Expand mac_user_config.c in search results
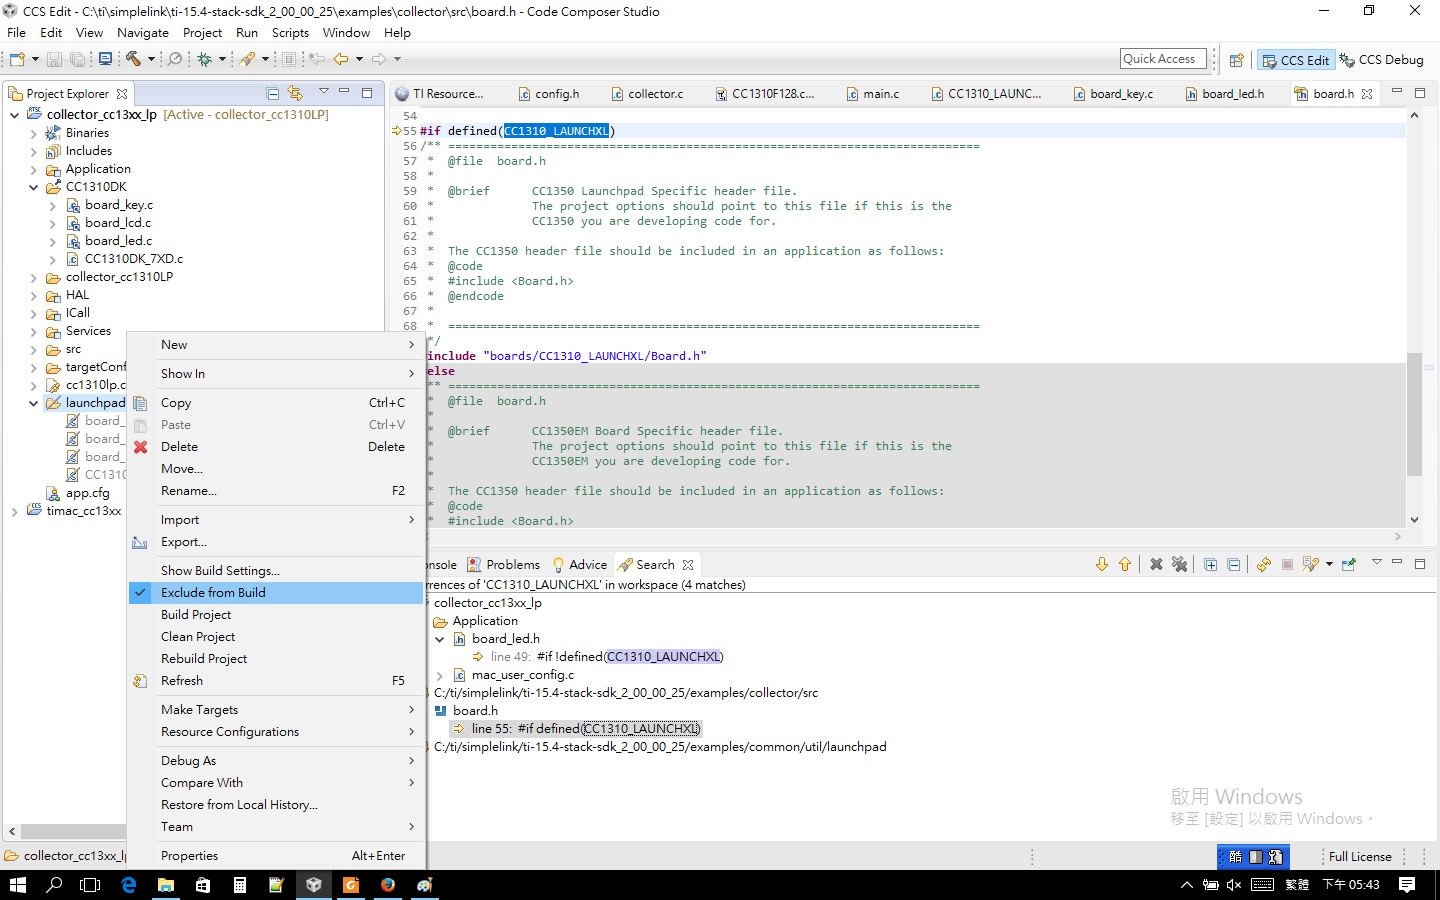The height and width of the screenshot is (900, 1440). point(440,675)
